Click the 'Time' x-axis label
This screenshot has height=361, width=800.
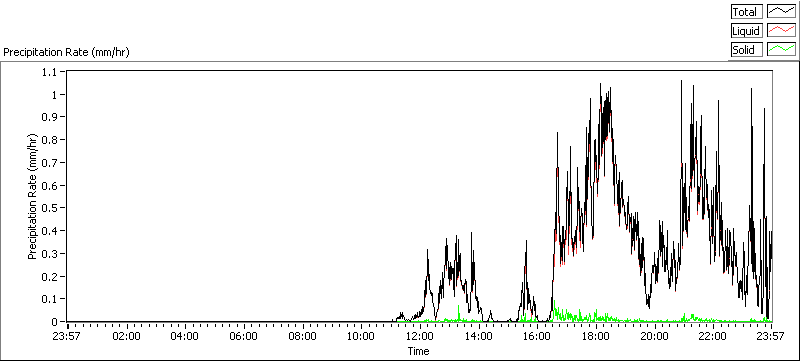(418, 351)
